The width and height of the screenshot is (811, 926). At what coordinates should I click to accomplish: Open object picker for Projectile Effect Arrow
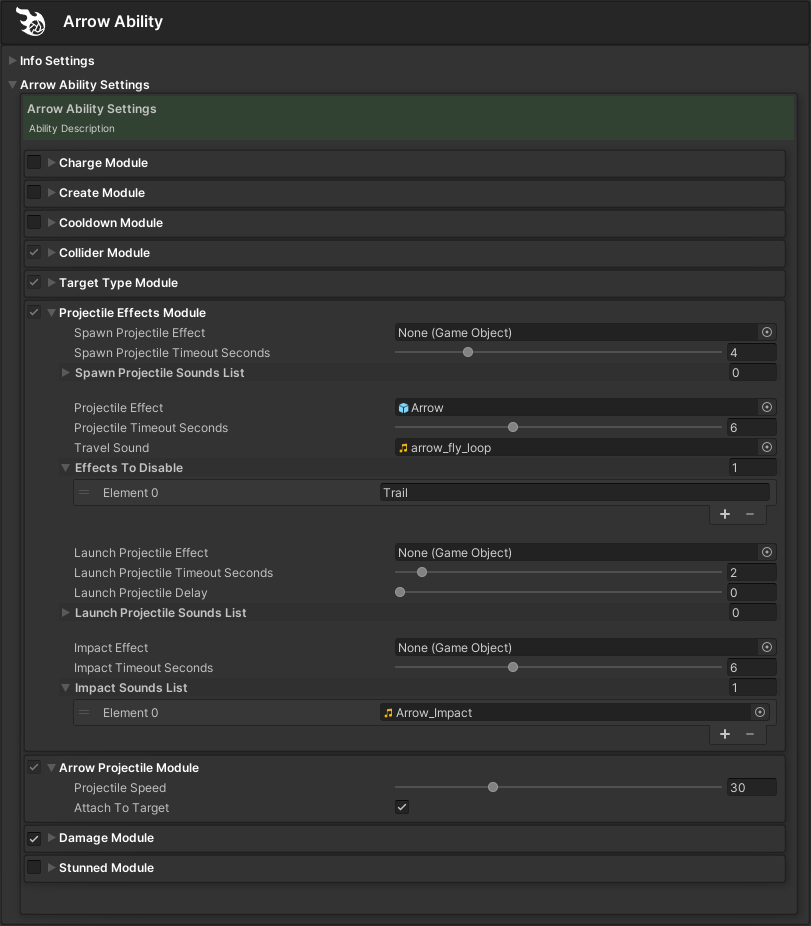(767, 408)
